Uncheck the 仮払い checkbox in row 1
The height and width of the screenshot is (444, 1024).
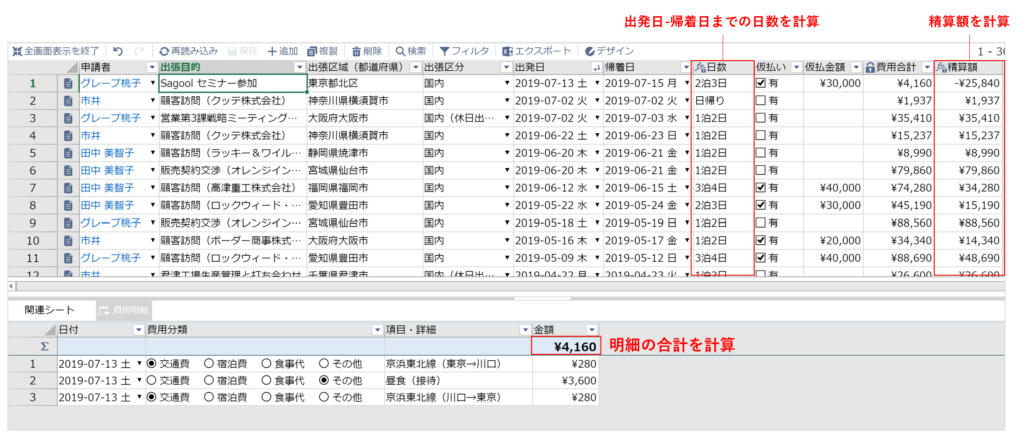click(761, 84)
